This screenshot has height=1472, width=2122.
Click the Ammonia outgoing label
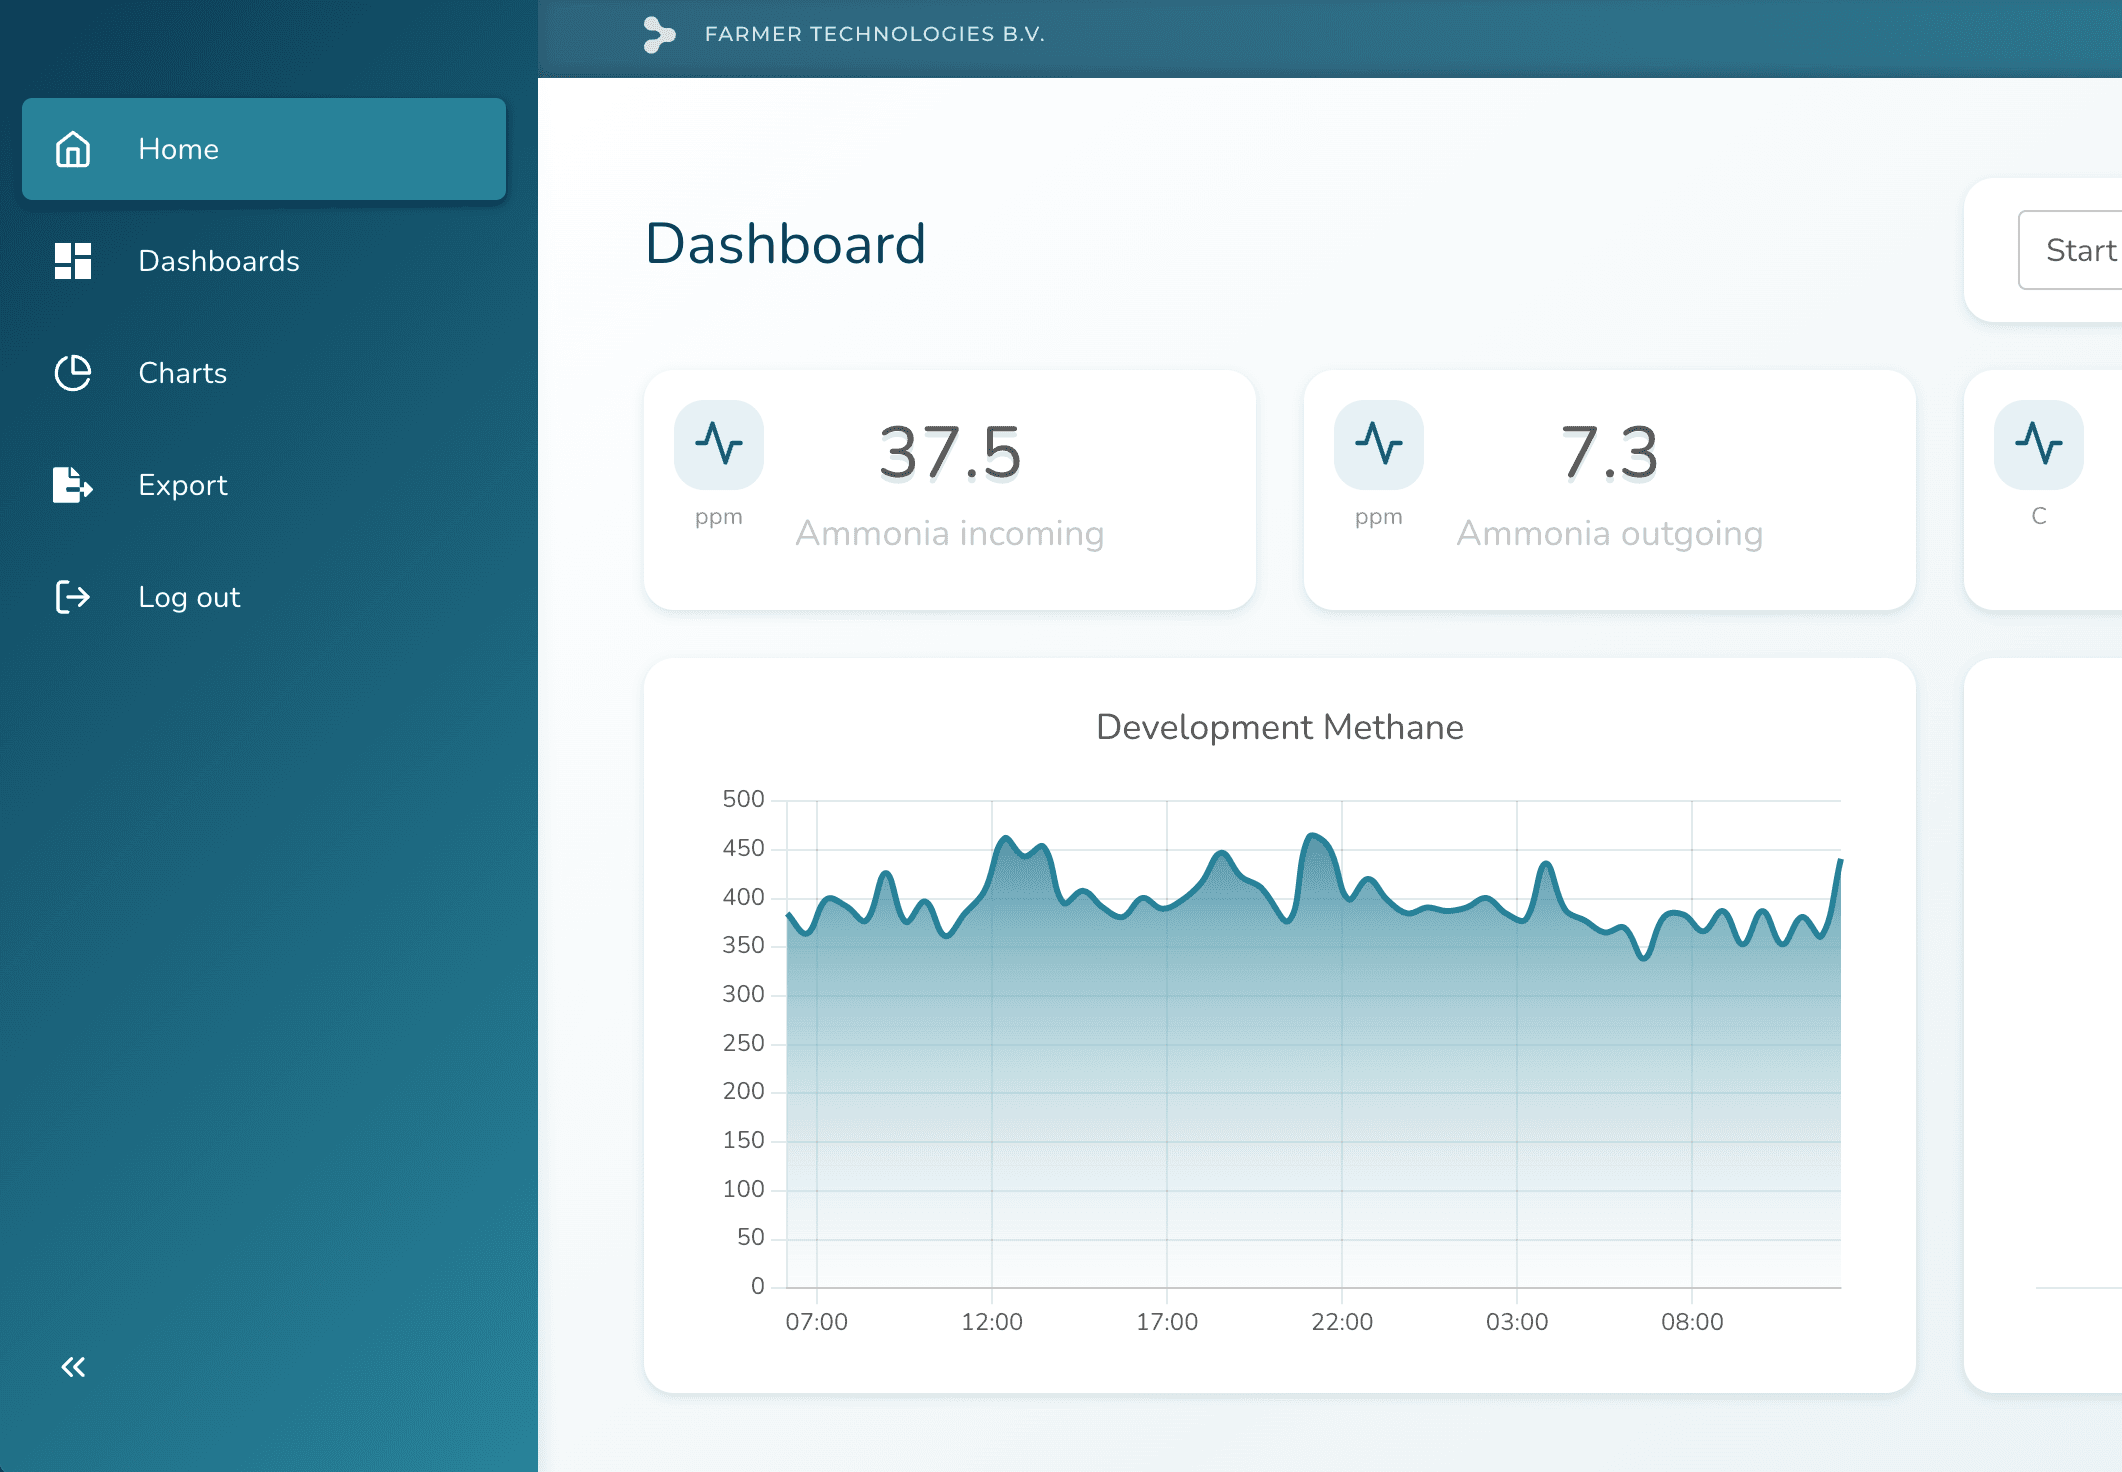1610,533
